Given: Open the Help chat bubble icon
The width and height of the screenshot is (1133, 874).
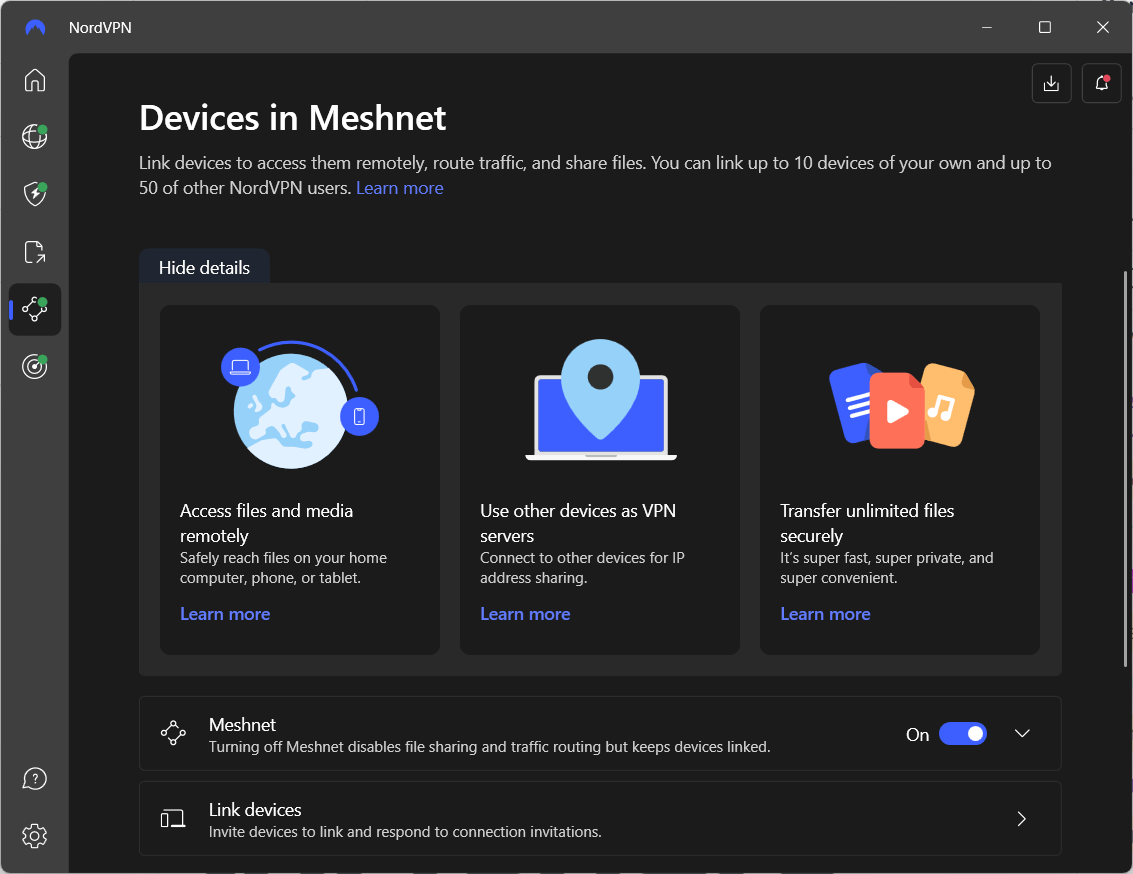Looking at the screenshot, I should point(35,779).
